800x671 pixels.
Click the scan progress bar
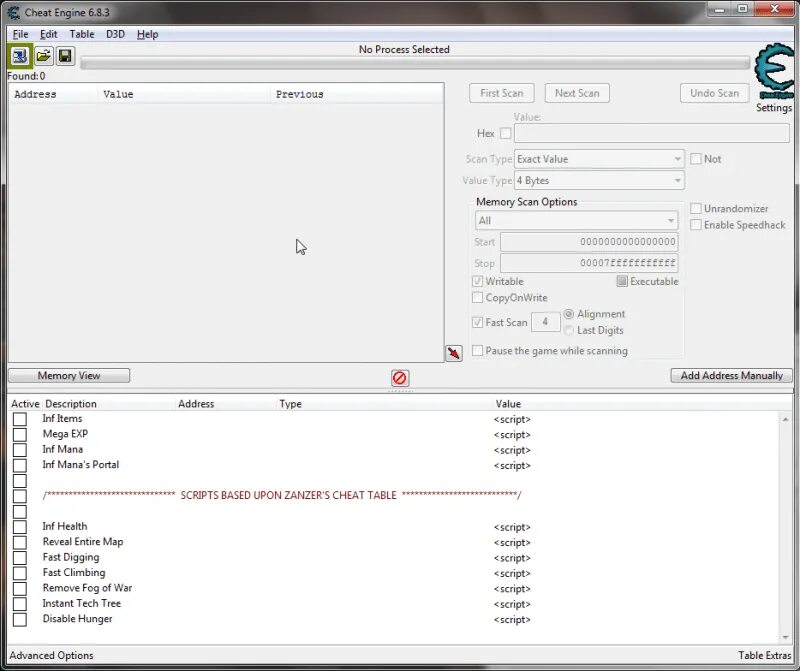(415, 63)
